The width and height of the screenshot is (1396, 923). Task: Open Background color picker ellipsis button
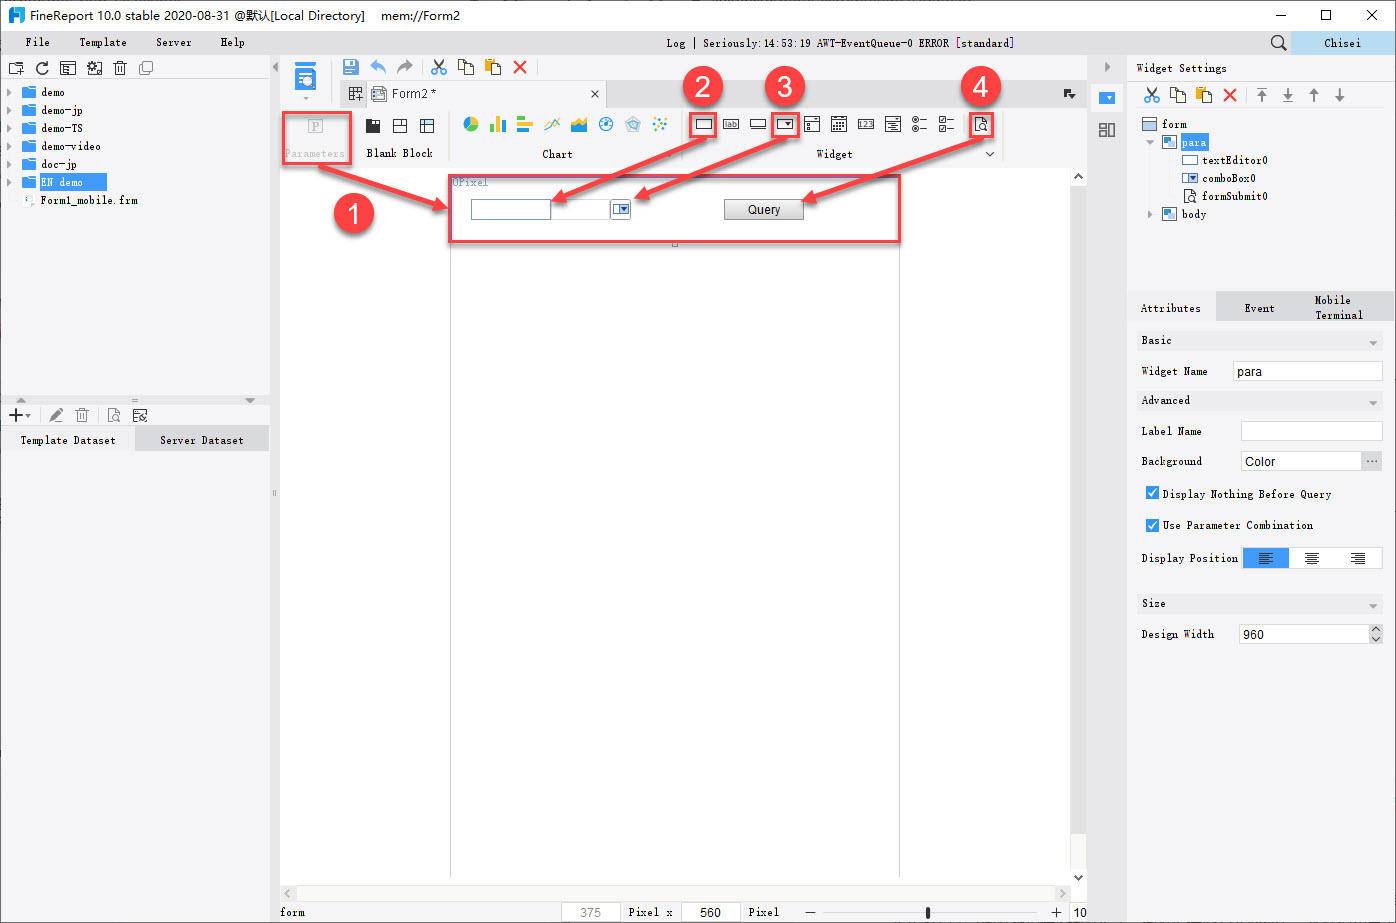[1371, 461]
